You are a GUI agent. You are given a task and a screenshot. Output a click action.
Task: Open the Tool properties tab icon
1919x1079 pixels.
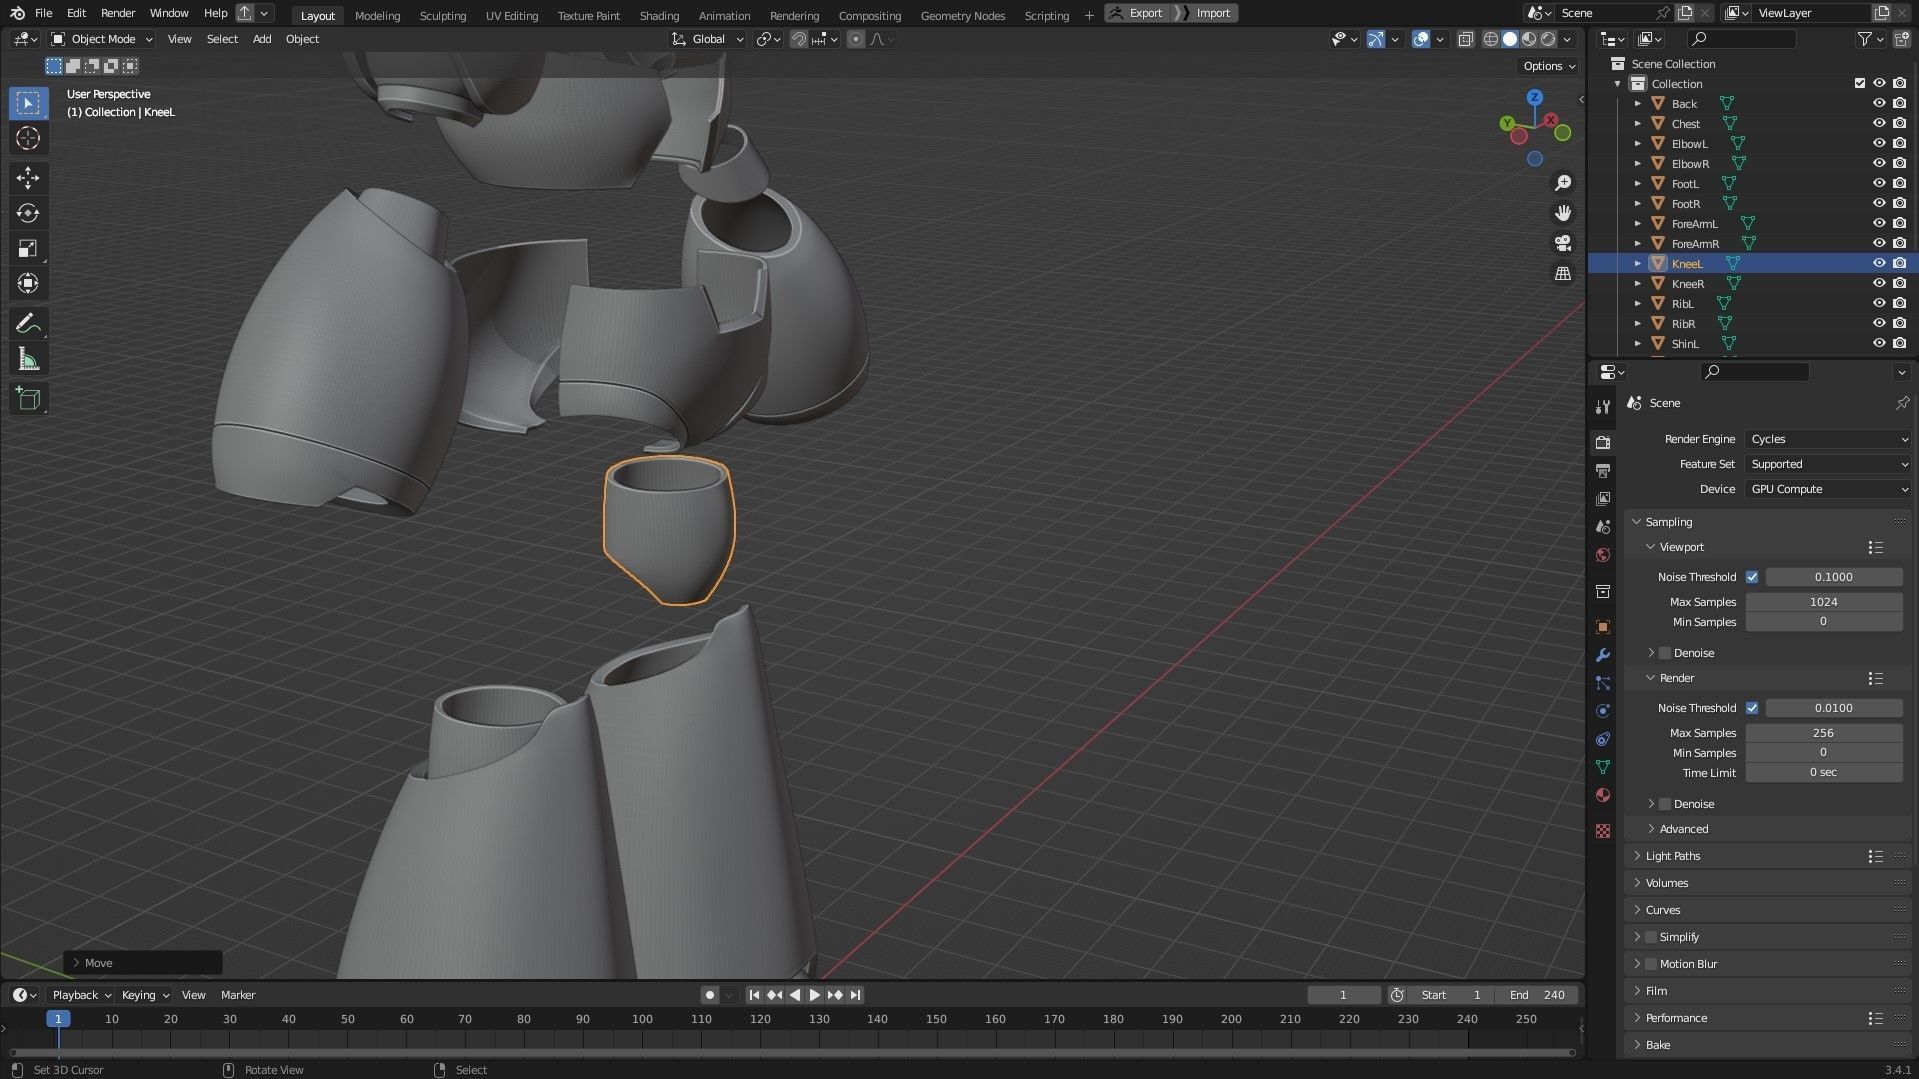1603,406
